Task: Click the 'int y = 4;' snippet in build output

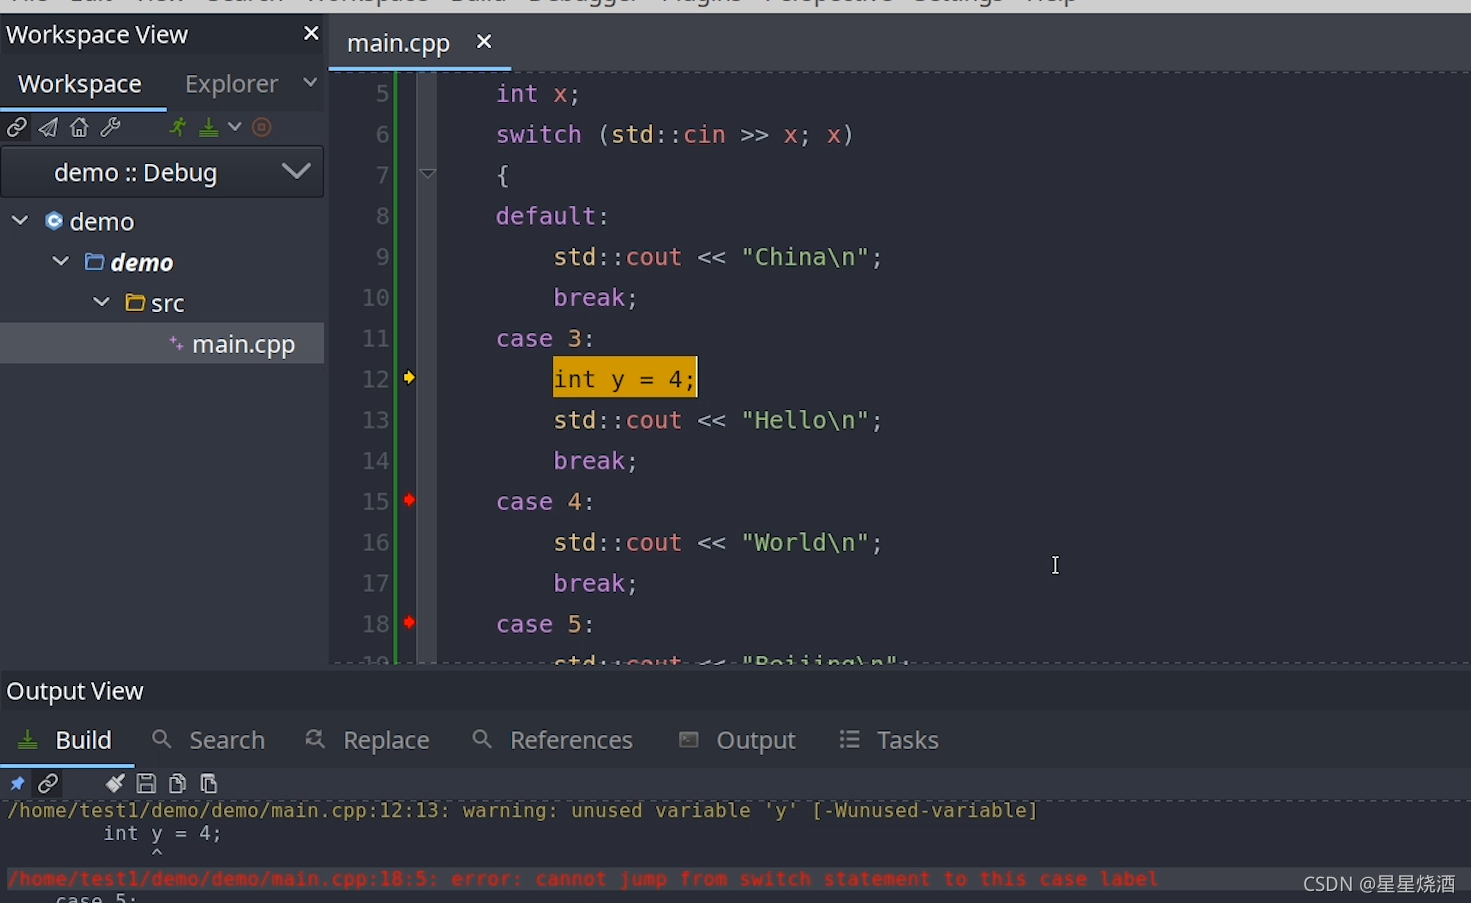Action: pos(162,833)
